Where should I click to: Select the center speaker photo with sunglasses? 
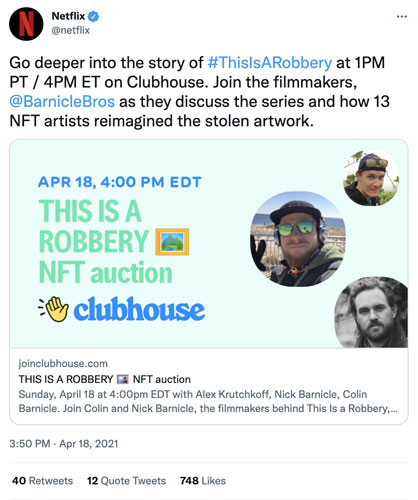click(298, 239)
